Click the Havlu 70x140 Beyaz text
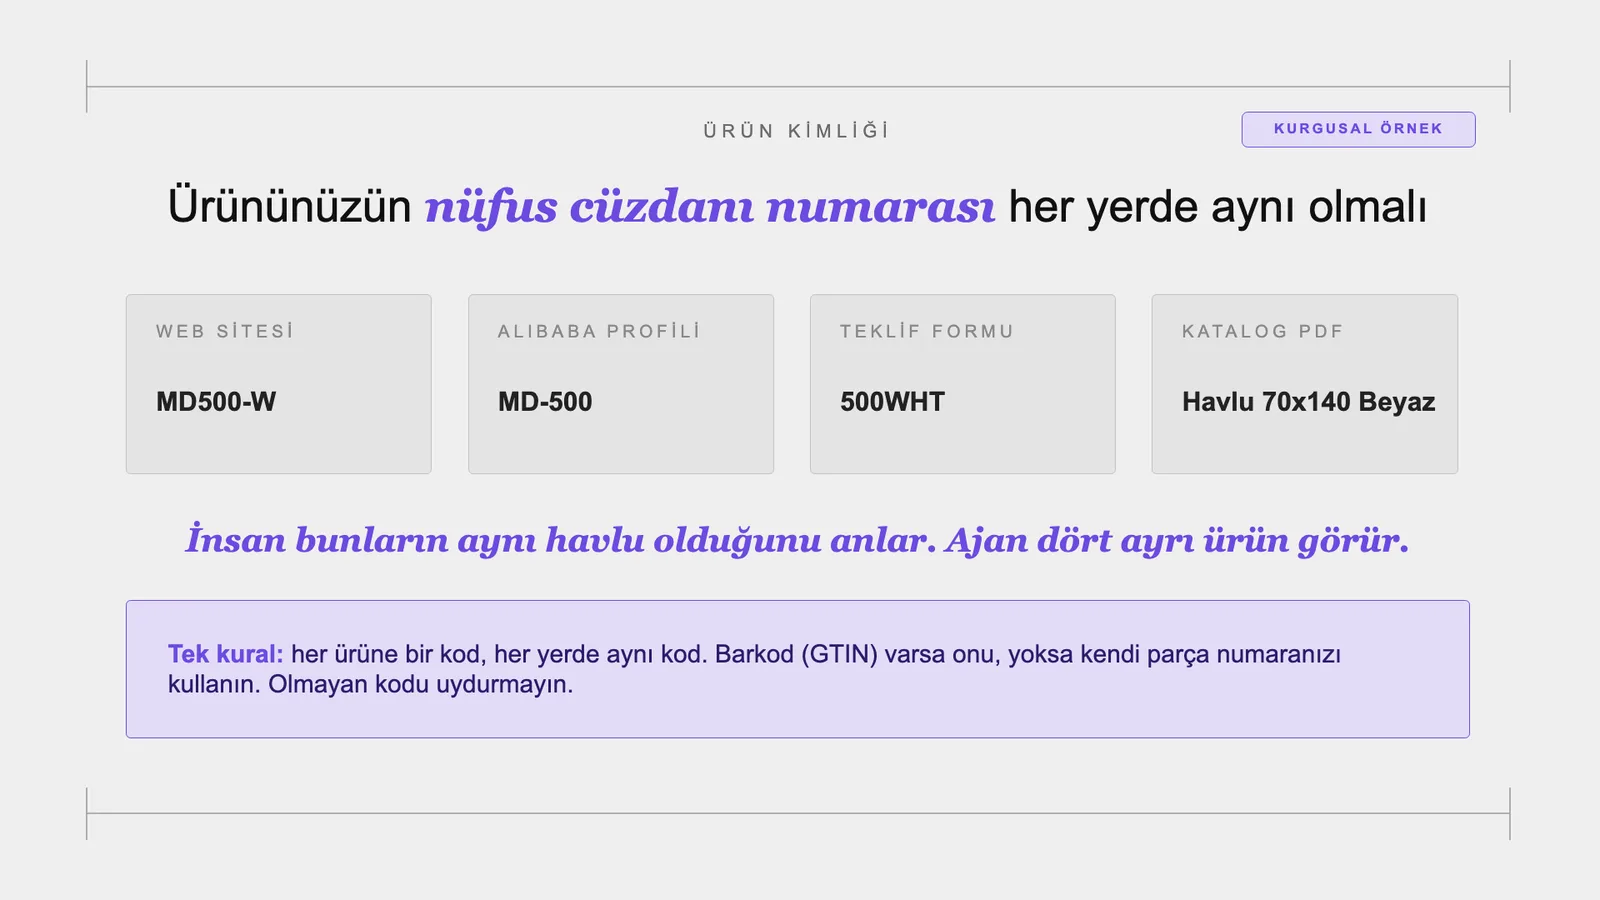The width and height of the screenshot is (1600, 900). coord(1308,402)
